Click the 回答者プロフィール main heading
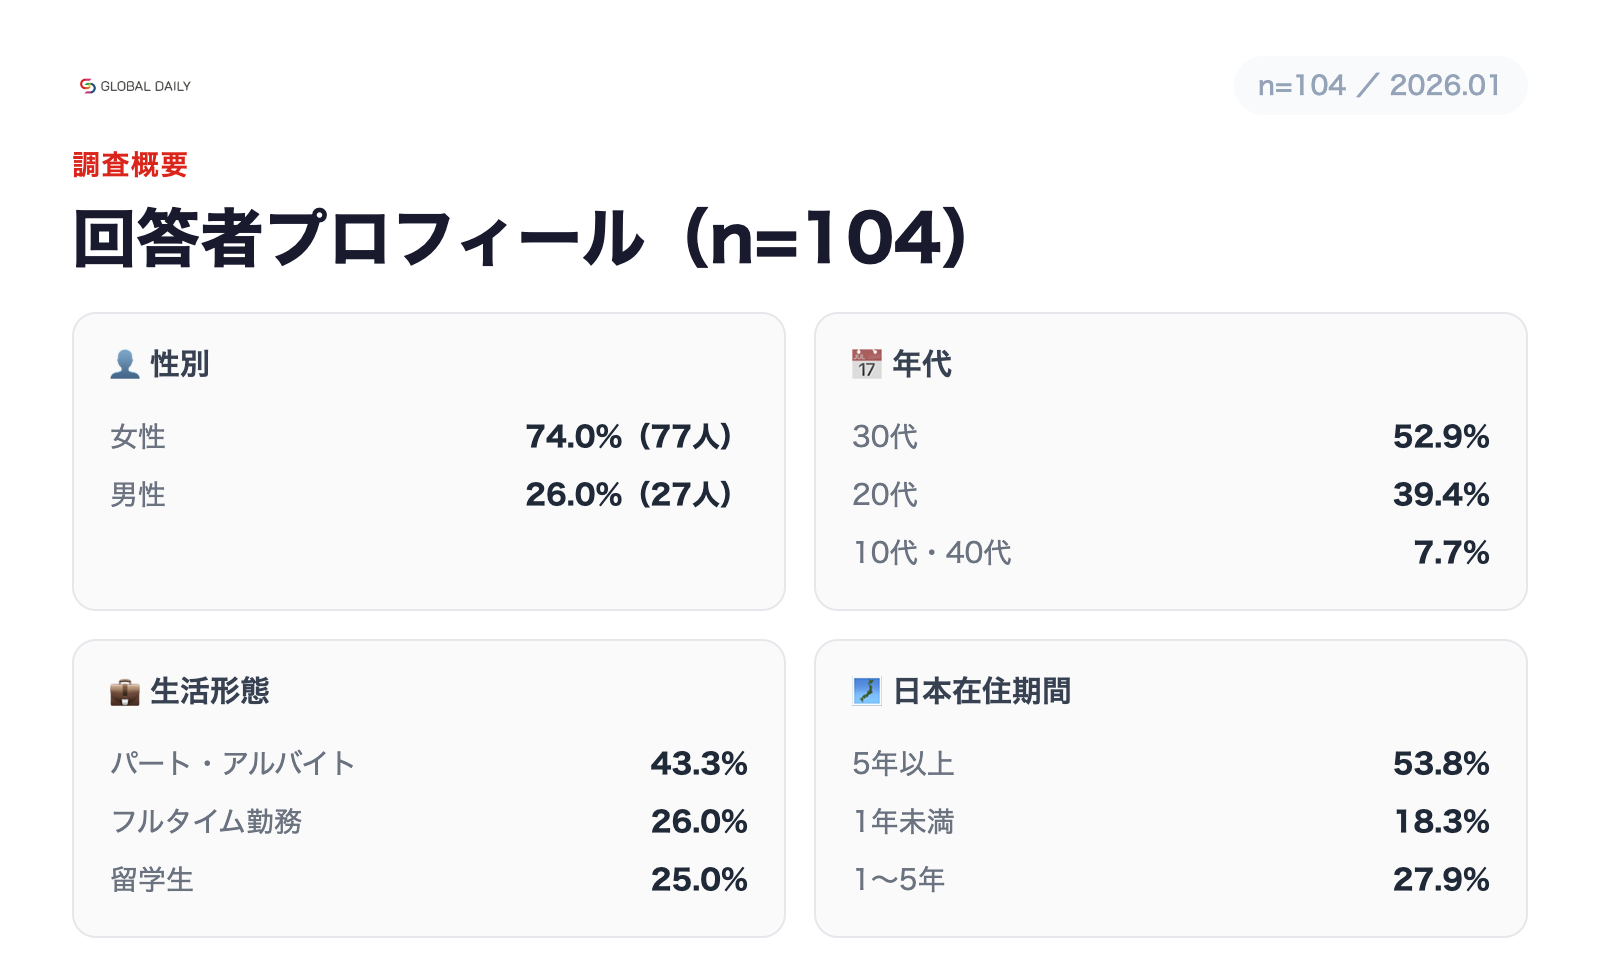The height and width of the screenshot is (960, 1600). [520, 238]
